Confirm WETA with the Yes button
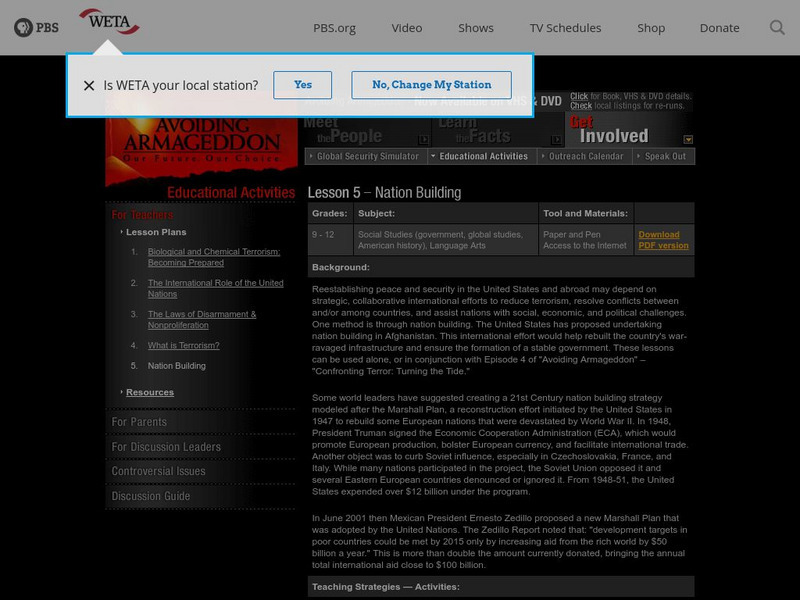 point(304,85)
